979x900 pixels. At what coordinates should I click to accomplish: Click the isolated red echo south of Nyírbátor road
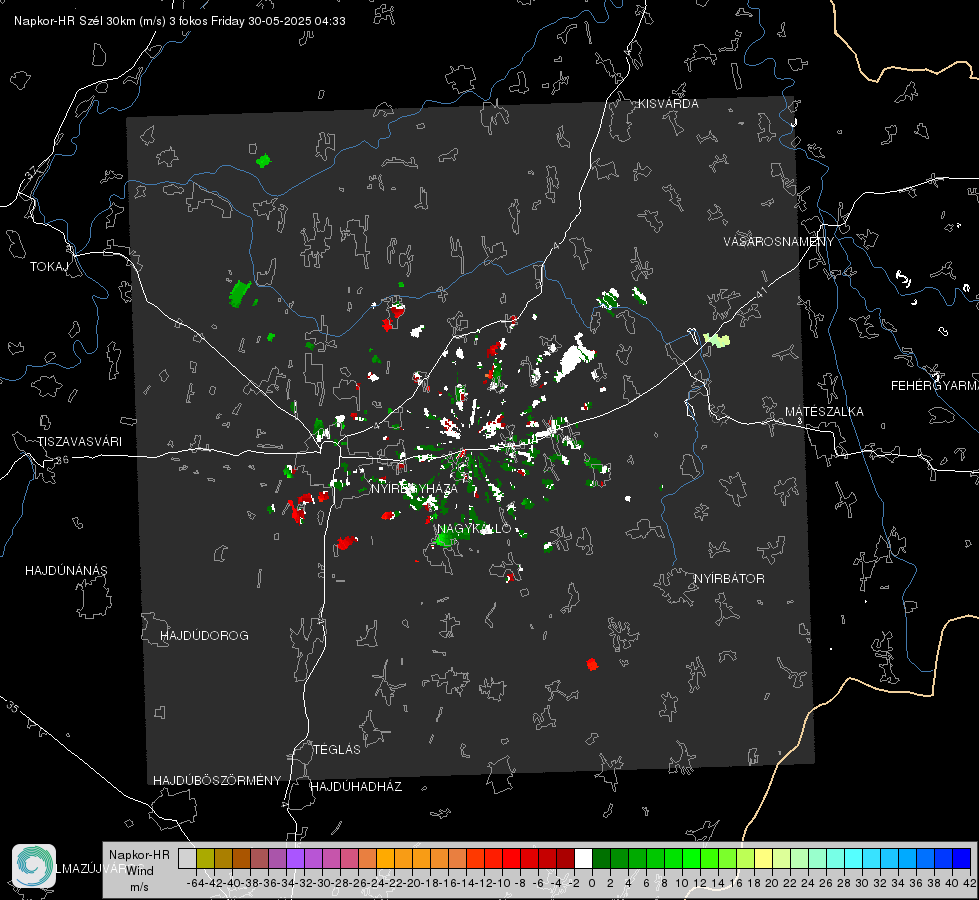tap(592, 665)
